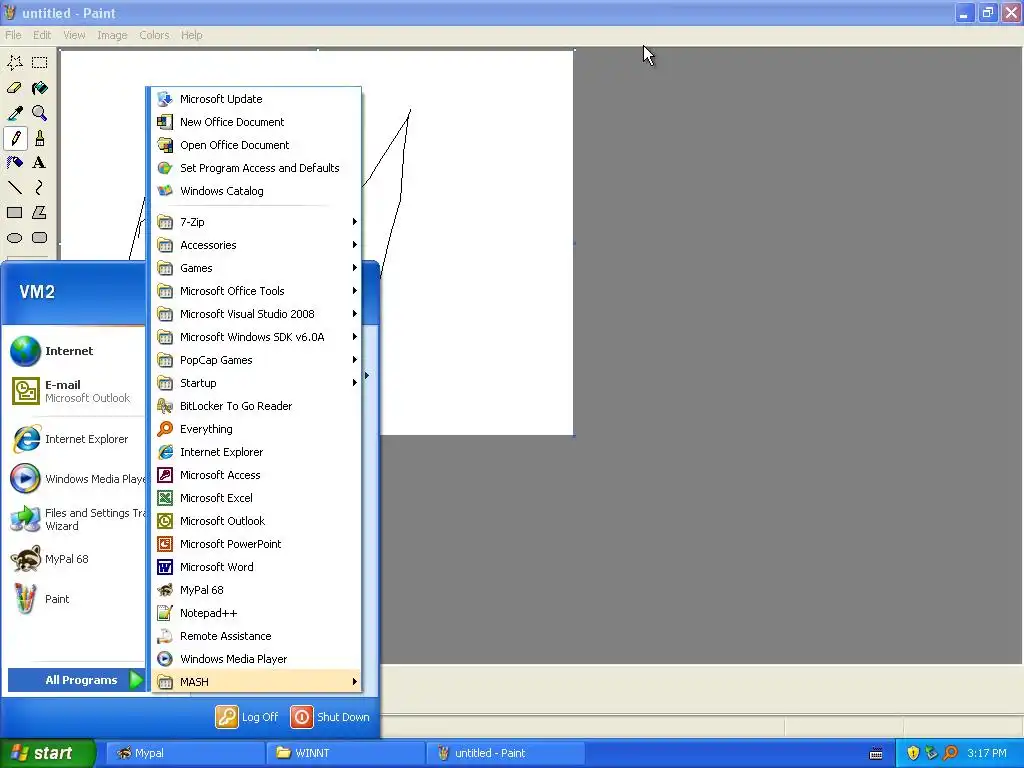The width and height of the screenshot is (1024, 768).
Task: Switch to Mypal taskbar window
Action: tap(185, 753)
